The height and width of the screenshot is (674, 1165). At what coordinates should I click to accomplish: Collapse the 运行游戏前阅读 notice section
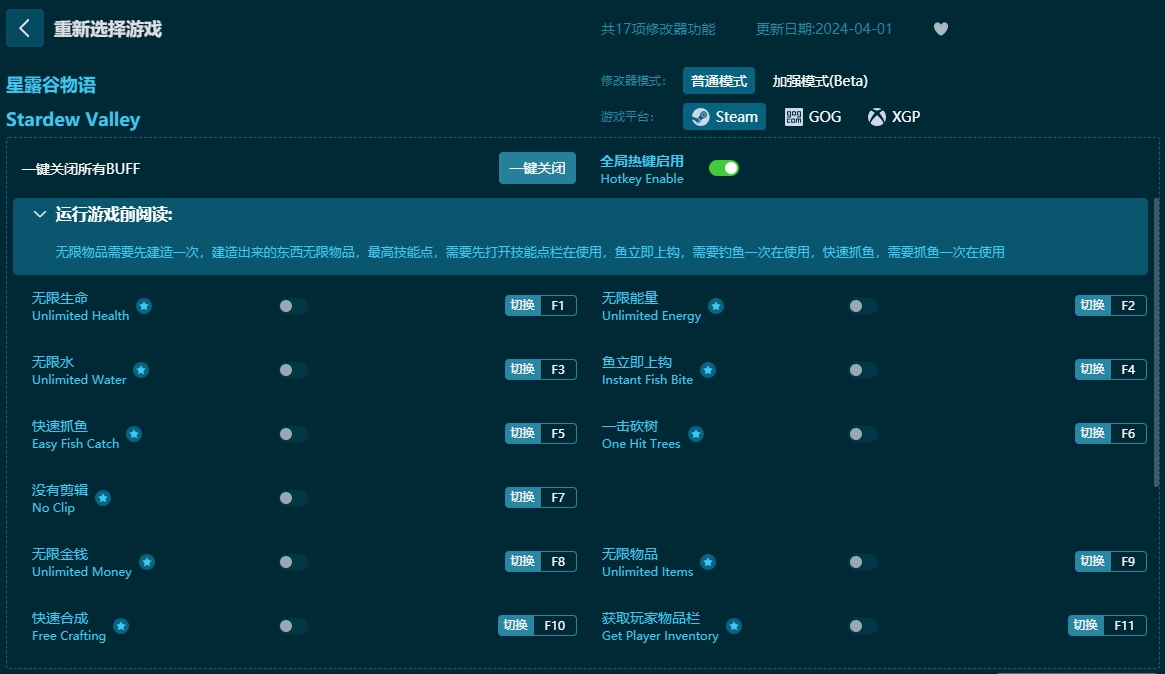coord(39,214)
